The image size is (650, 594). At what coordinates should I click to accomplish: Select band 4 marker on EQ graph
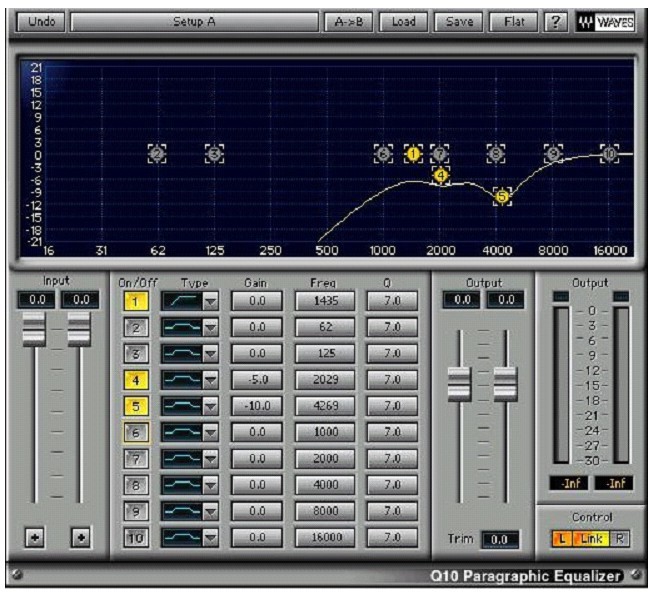[441, 175]
